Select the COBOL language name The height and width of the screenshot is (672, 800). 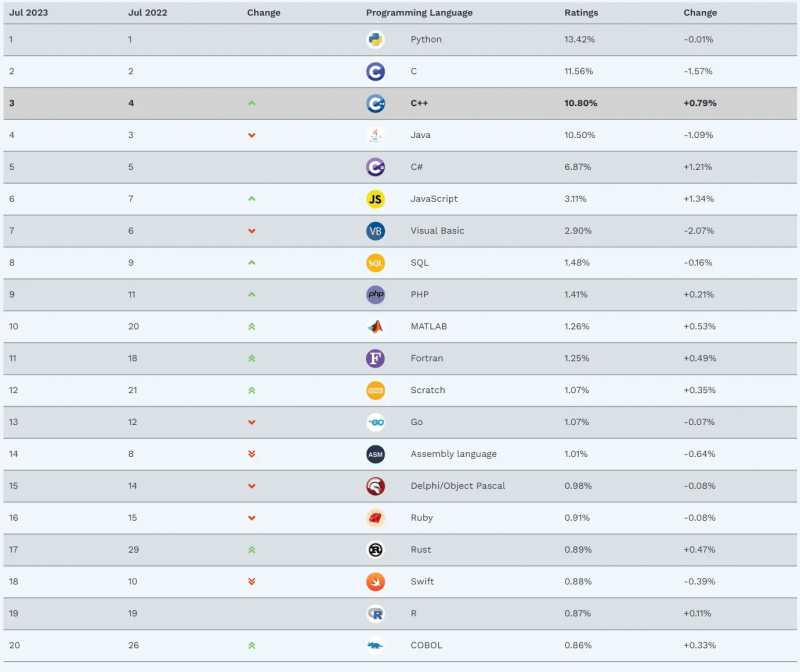pos(426,645)
